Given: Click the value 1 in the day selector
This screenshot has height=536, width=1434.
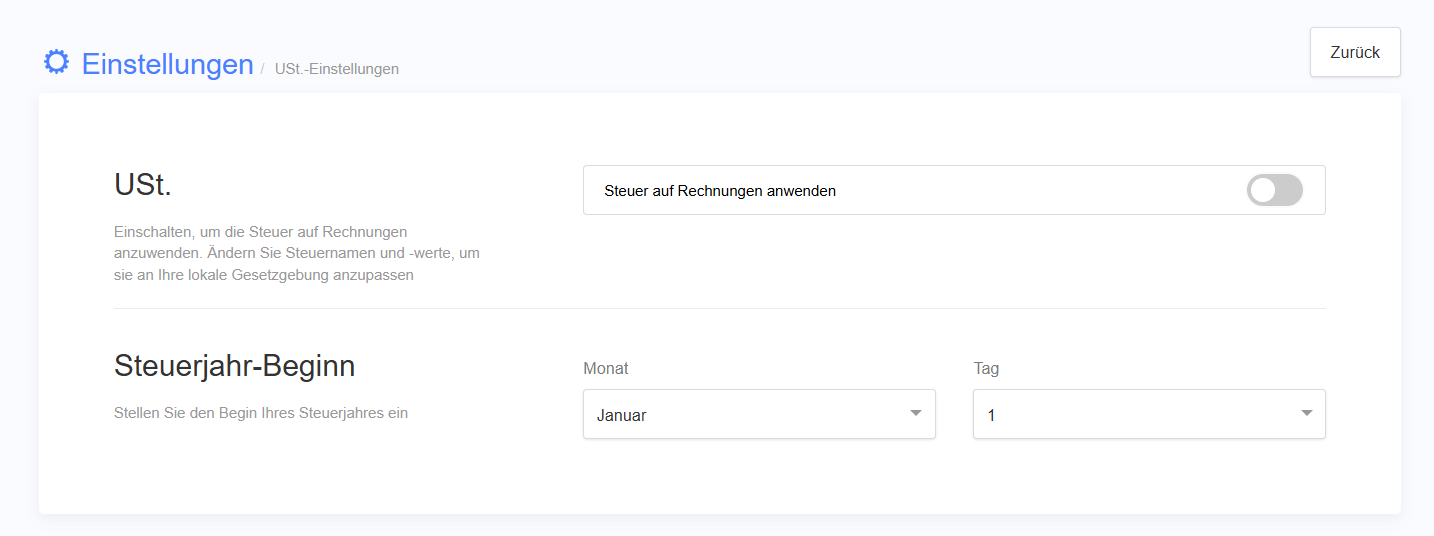Looking at the screenshot, I should pyautogui.click(x=991, y=415).
